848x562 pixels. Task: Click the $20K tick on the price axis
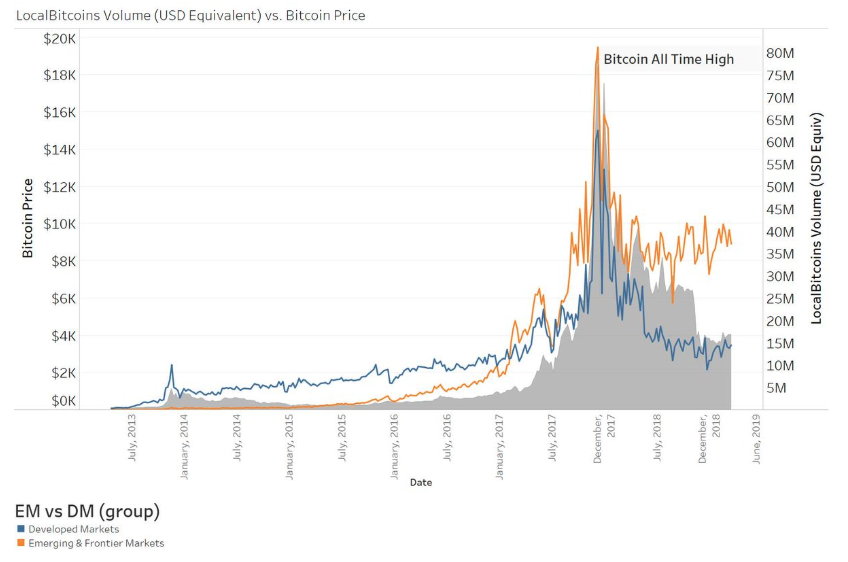[60, 38]
